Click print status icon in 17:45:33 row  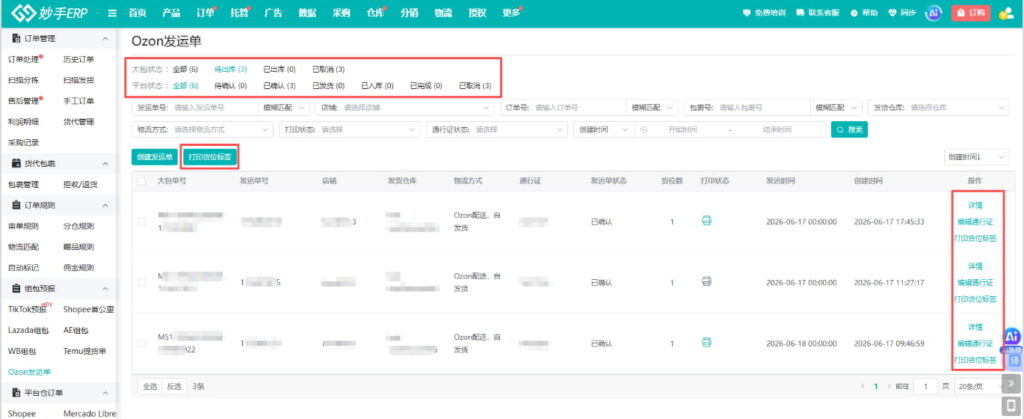click(x=706, y=221)
